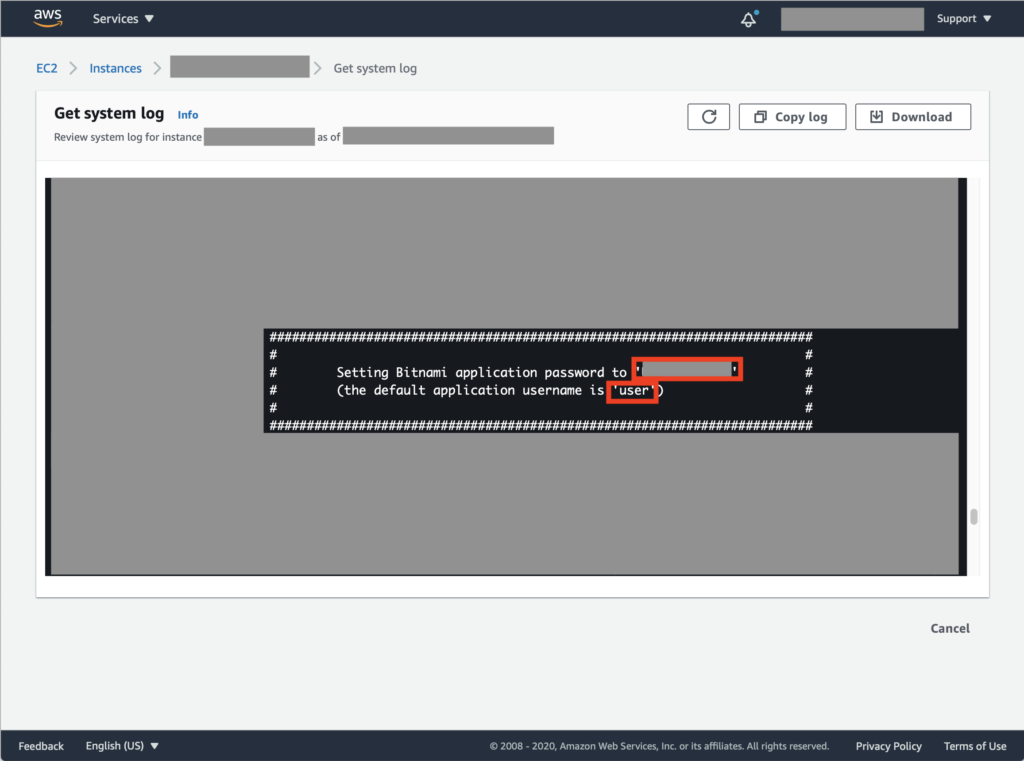This screenshot has height=761, width=1024.
Task: Click the Download button
Action: click(x=912, y=117)
